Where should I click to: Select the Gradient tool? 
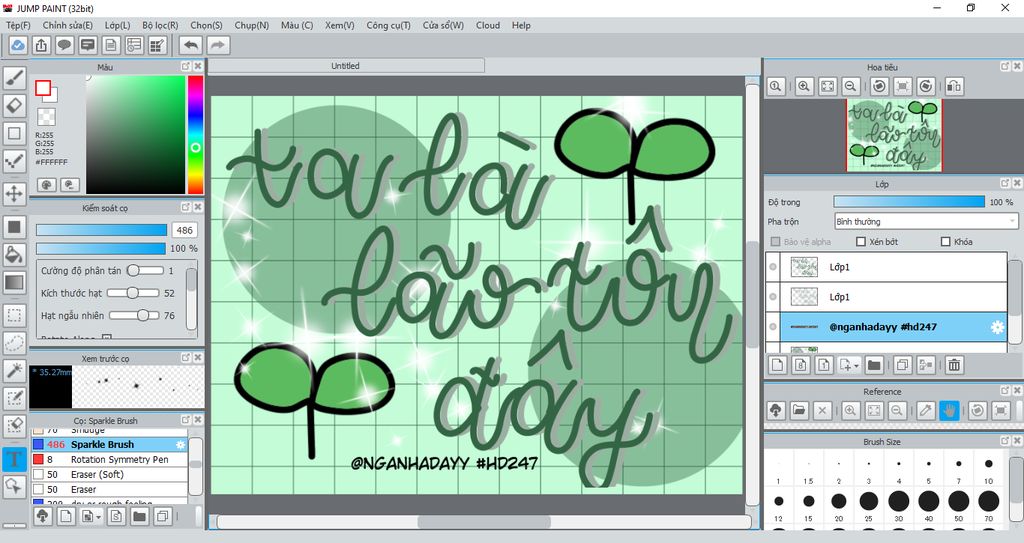(14, 282)
